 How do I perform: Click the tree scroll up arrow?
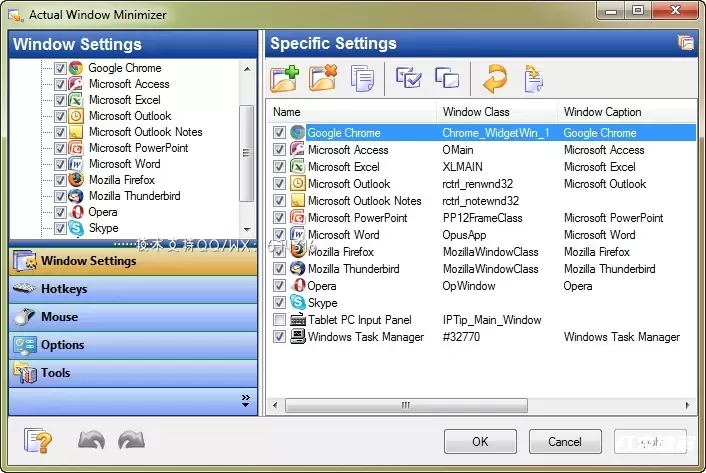pos(247,69)
